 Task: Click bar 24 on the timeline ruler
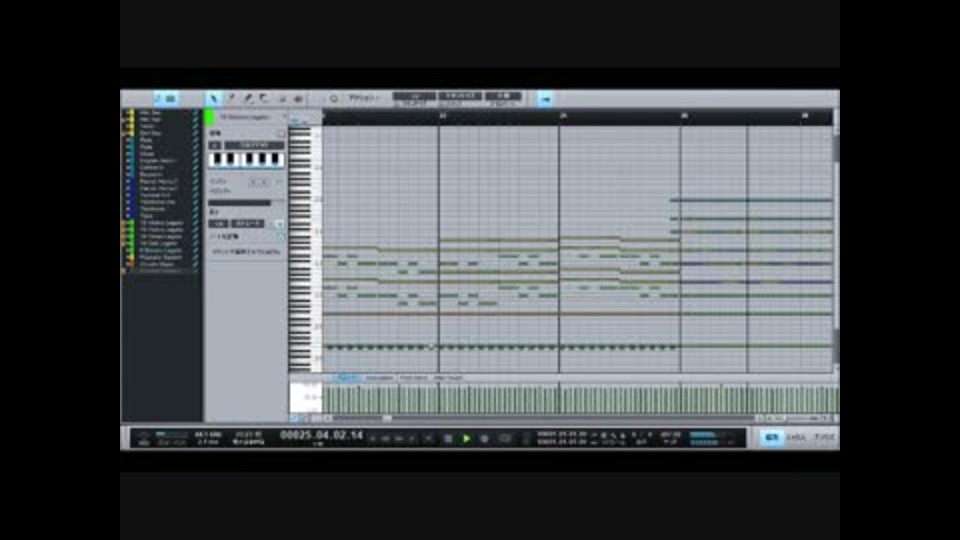[x=563, y=116]
